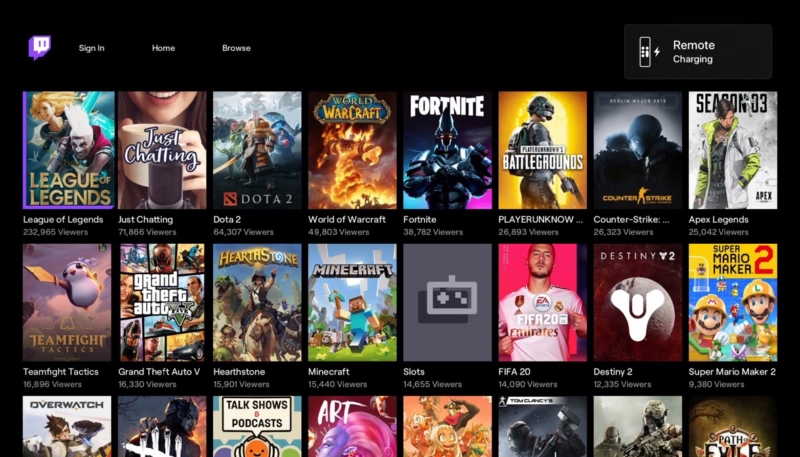Image resolution: width=800 pixels, height=457 pixels.
Task: Choose the Art category cover
Action: click(352, 426)
